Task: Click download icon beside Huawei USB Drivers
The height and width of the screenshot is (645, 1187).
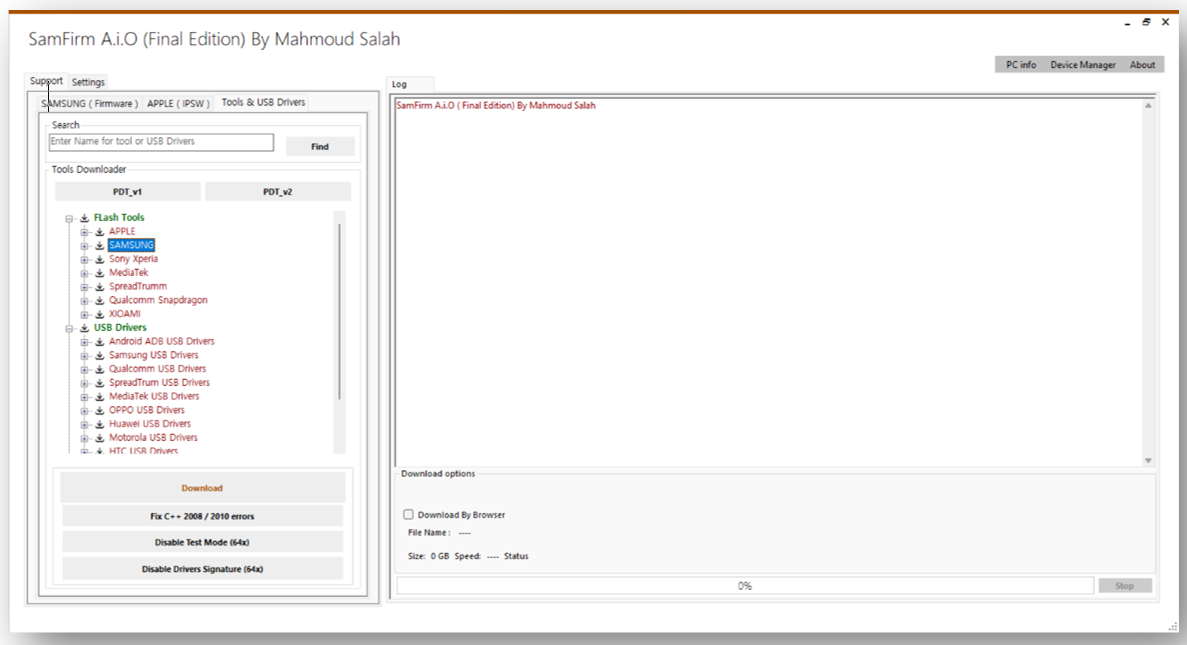Action: point(99,425)
